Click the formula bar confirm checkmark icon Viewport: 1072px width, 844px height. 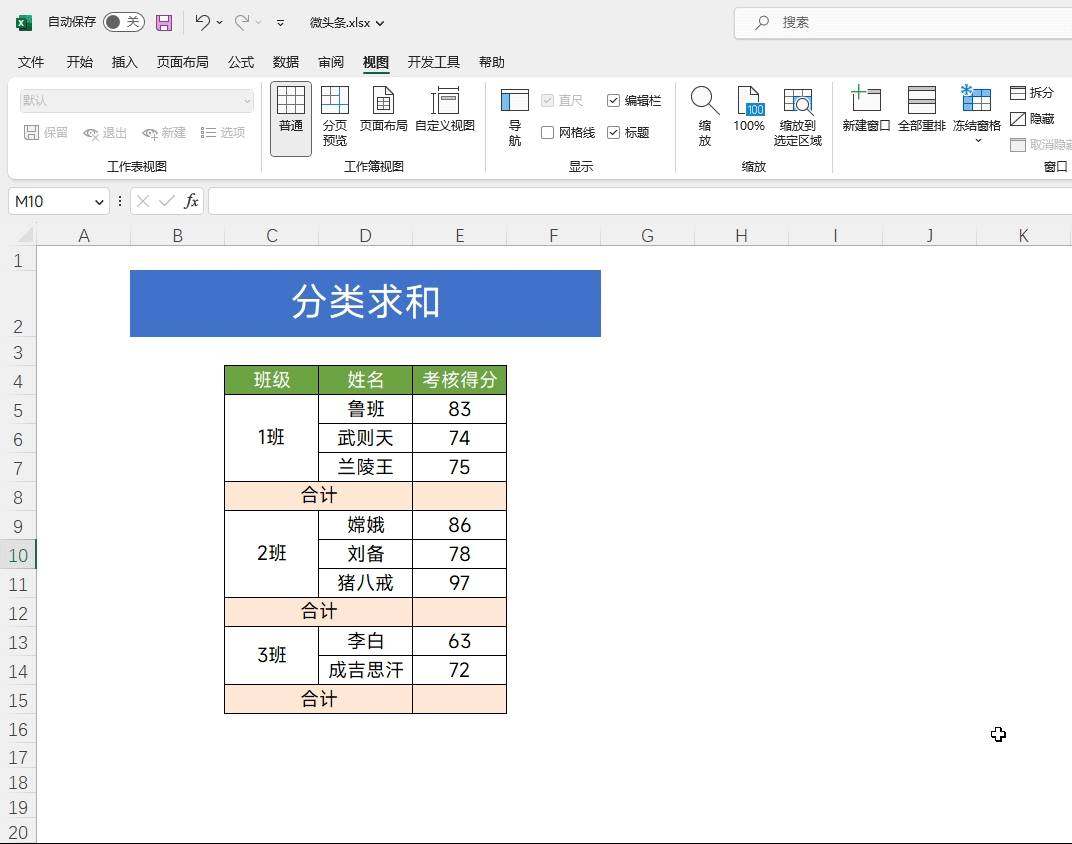pos(166,201)
